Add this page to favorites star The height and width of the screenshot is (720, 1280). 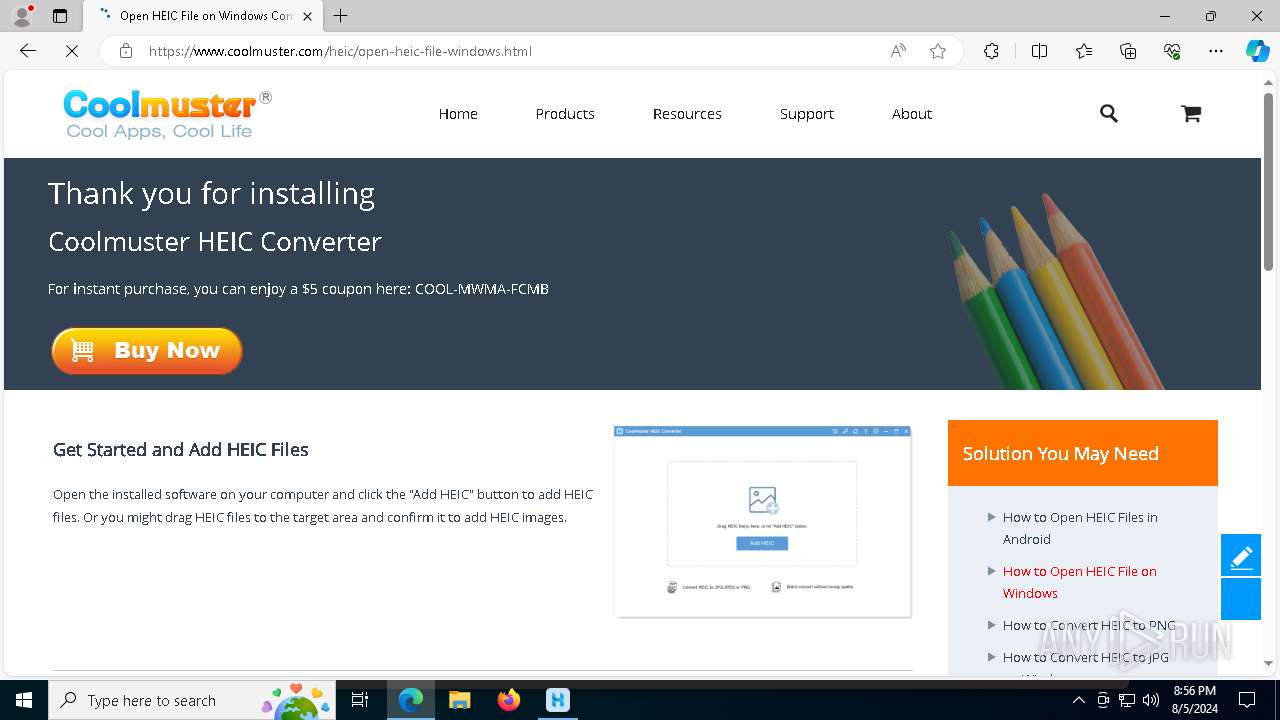(x=938, y=51)
